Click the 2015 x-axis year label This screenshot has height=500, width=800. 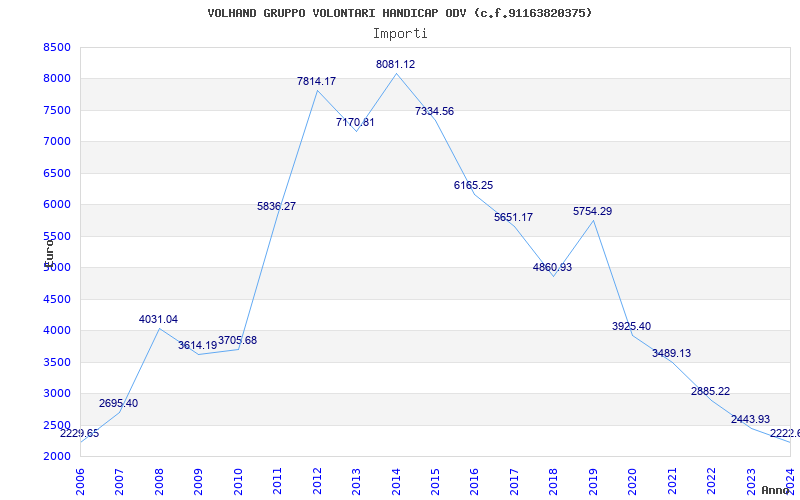coord(435,482)
